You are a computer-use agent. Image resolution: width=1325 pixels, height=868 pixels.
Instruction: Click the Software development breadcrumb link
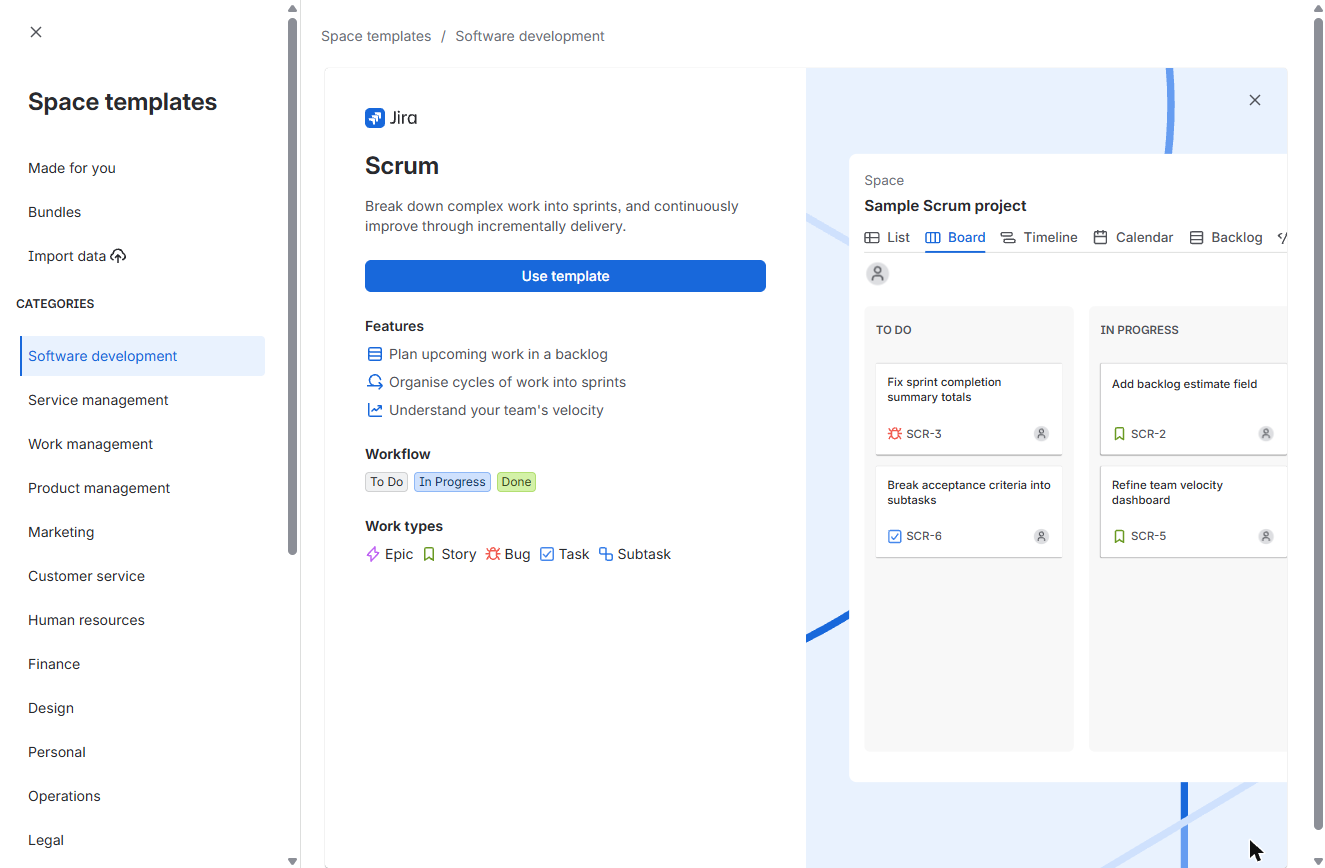click(530, 36)
